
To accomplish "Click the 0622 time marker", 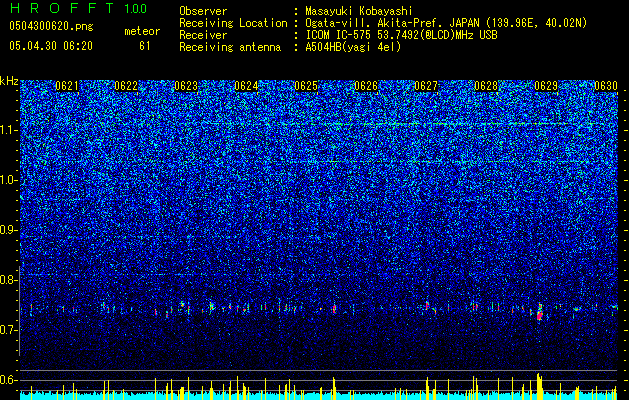I will (x=126, y=86).
